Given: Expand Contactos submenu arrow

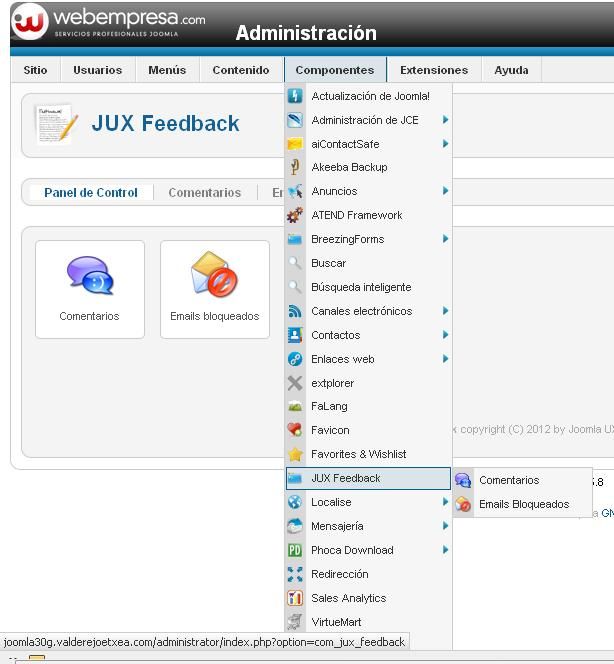Looking at the screenshot, I should [445, 335].
